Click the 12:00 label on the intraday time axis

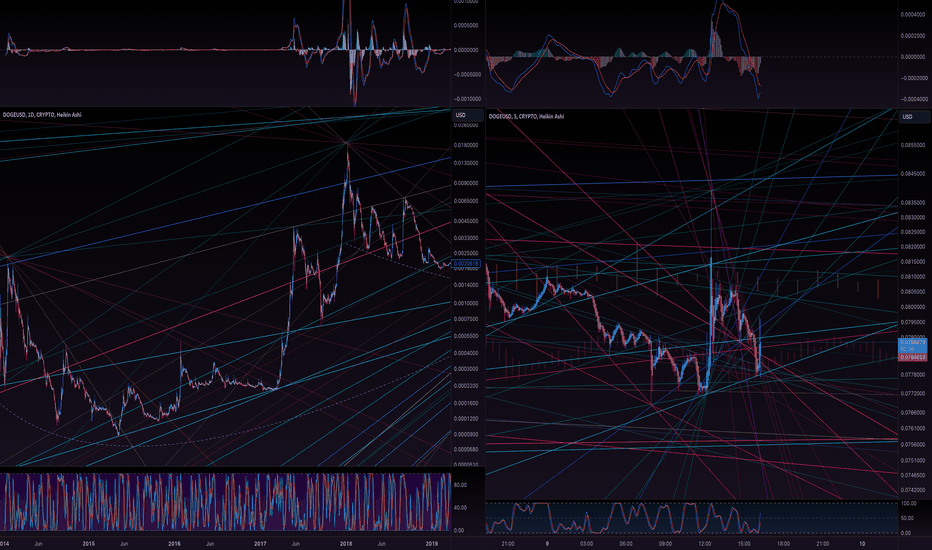[x=704, y=543]
